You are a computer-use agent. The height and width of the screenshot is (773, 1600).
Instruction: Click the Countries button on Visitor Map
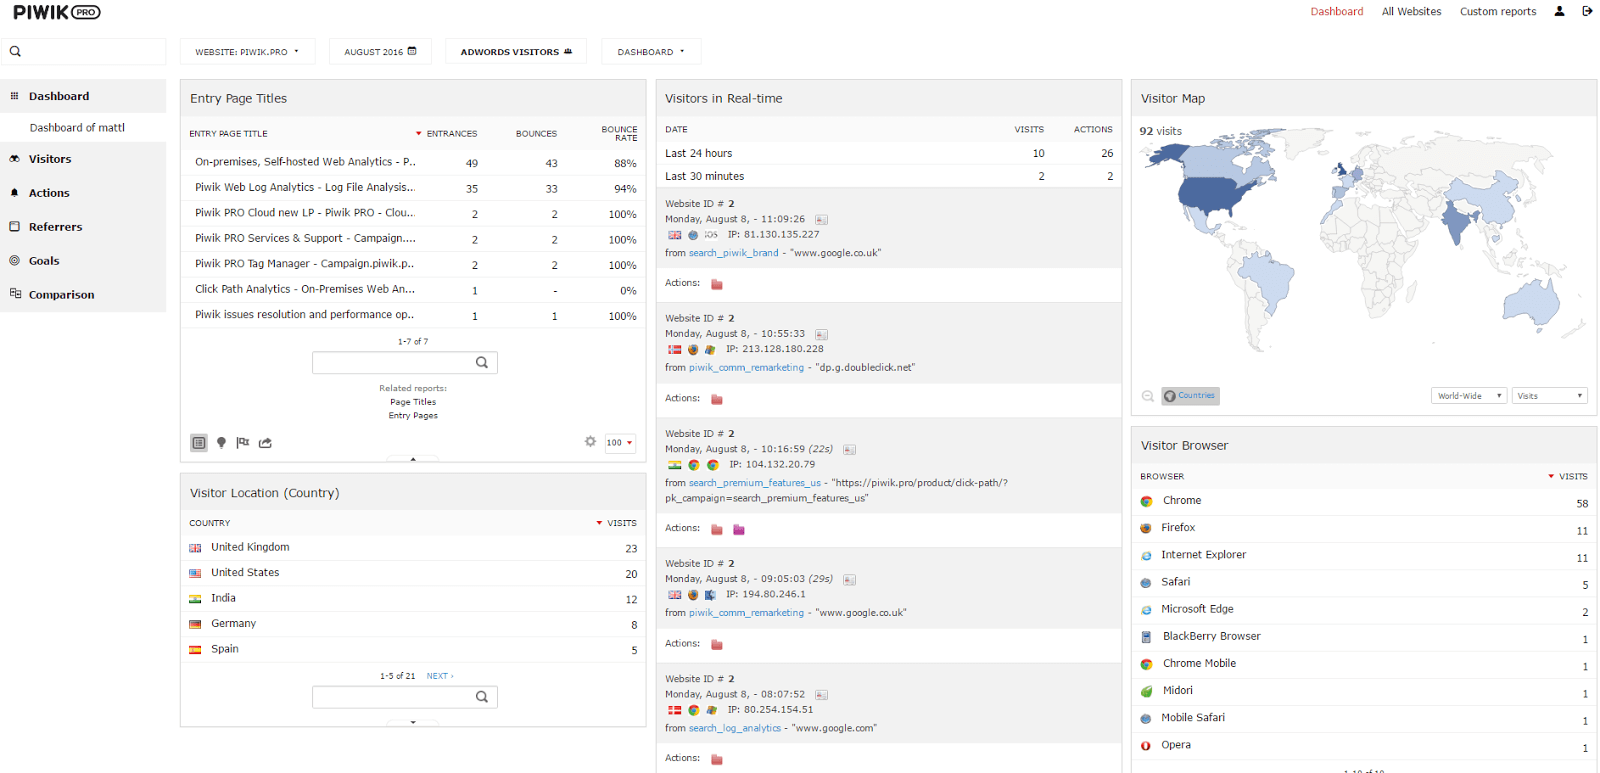click(1190, 396)
